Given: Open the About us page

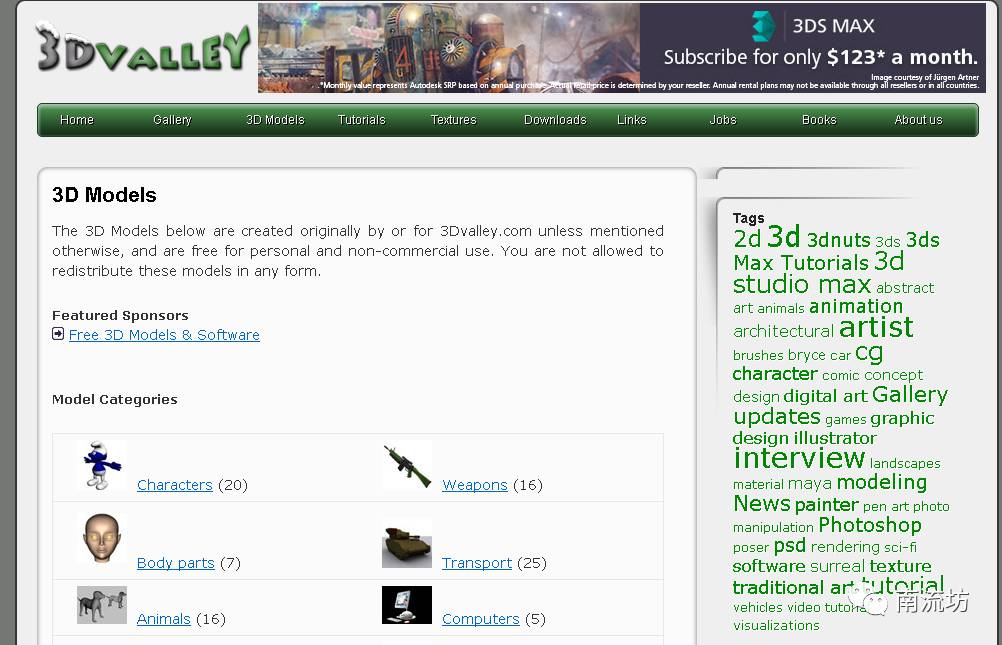Looking at the screenshot, I should click(x=918, y=120).
